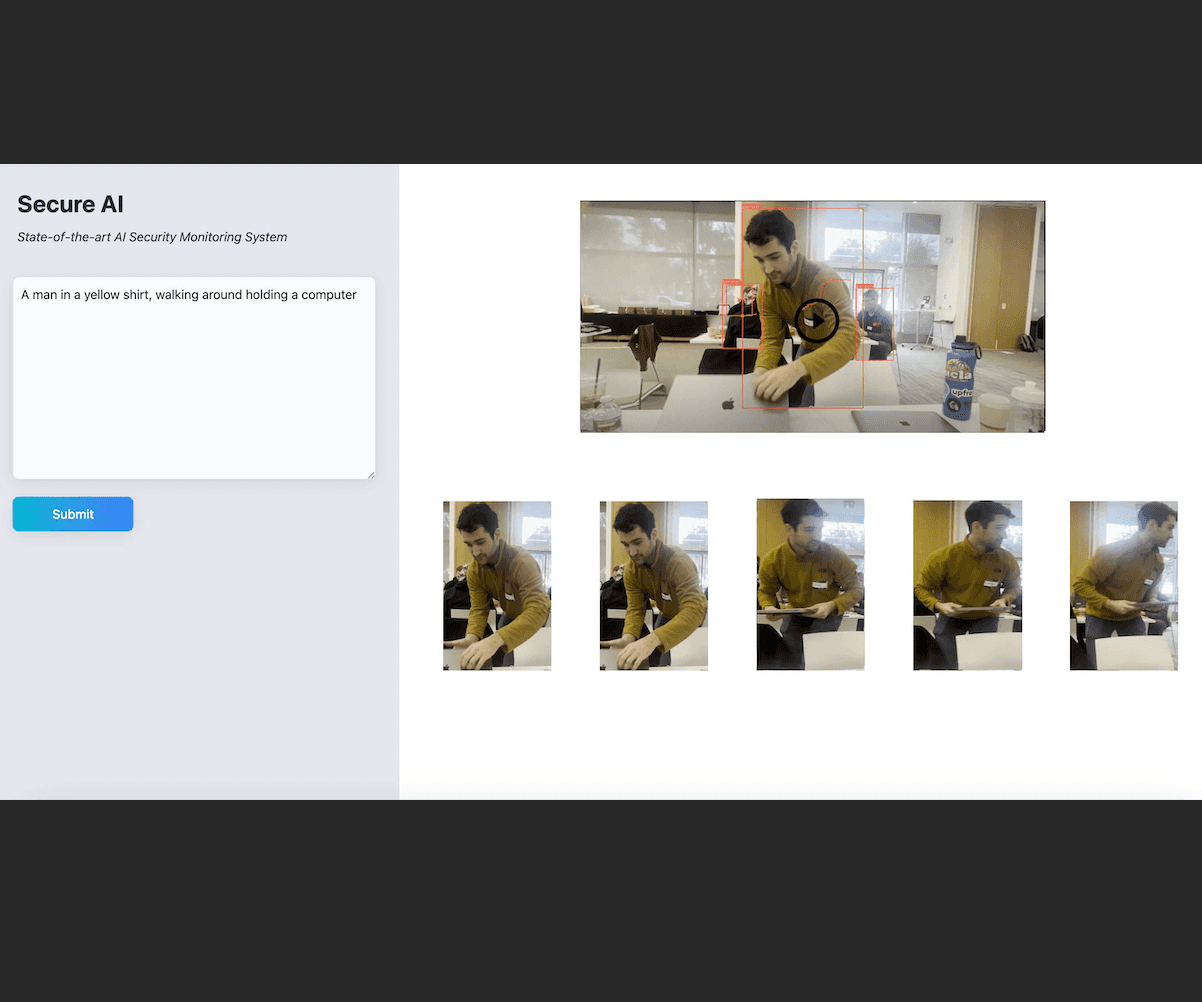The image size is (1202, 1002).
Task: Click the text area resize handle
Action: pos(370,474)
